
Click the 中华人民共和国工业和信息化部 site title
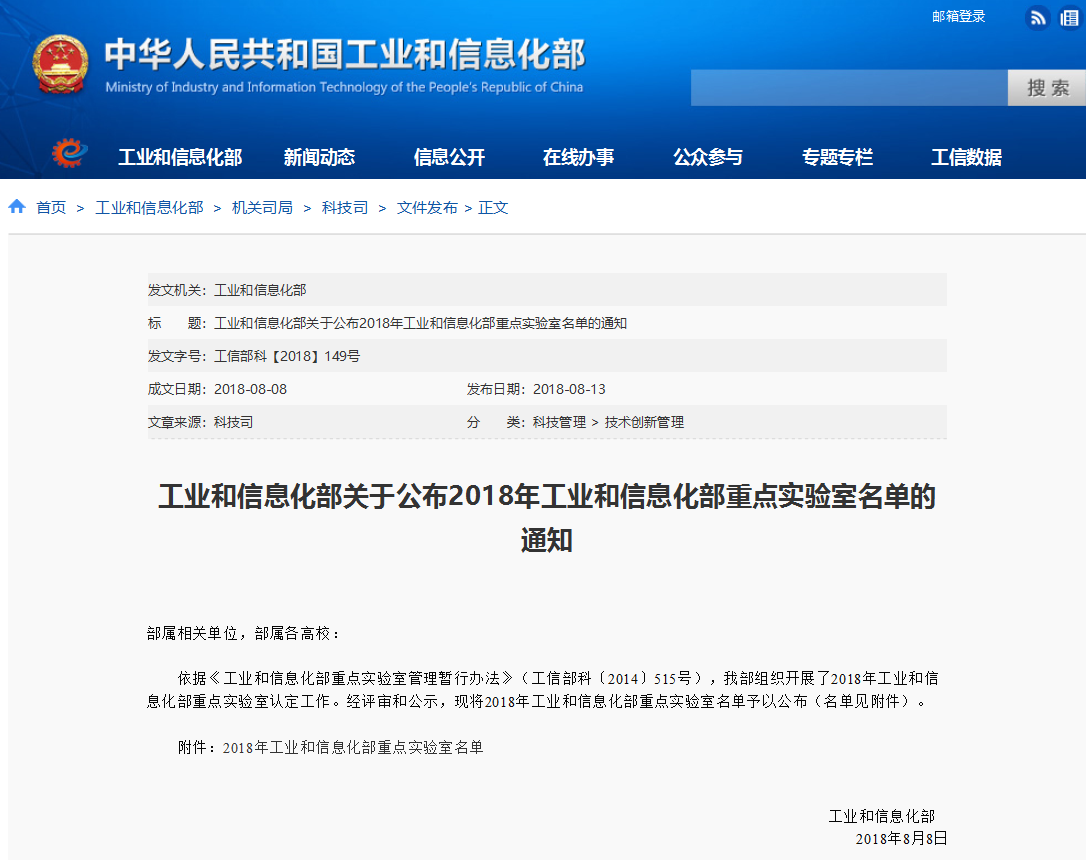[345, 54]
